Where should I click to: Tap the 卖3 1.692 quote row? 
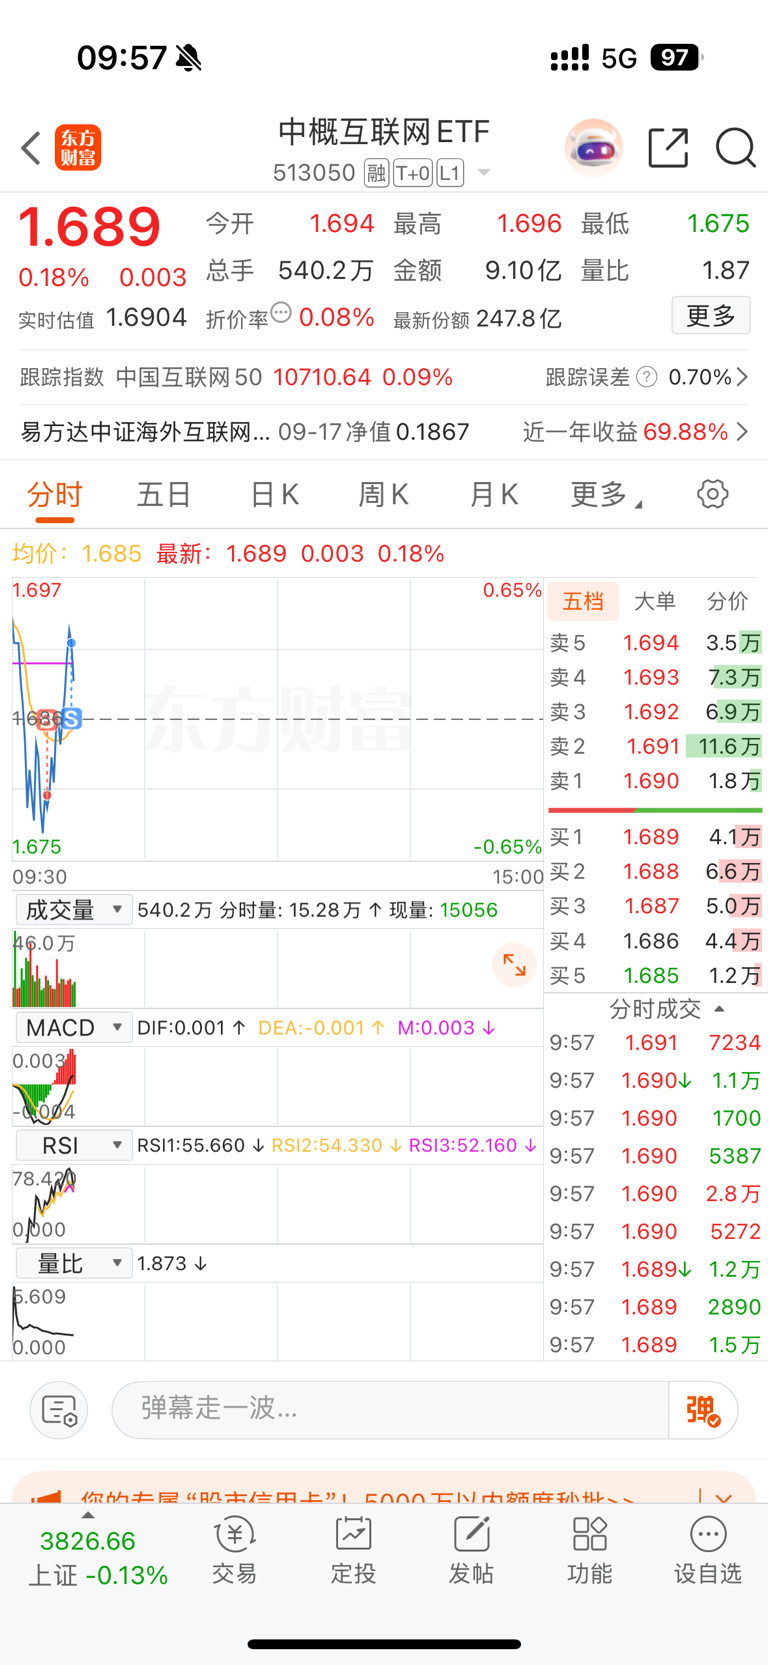(655, 712)
